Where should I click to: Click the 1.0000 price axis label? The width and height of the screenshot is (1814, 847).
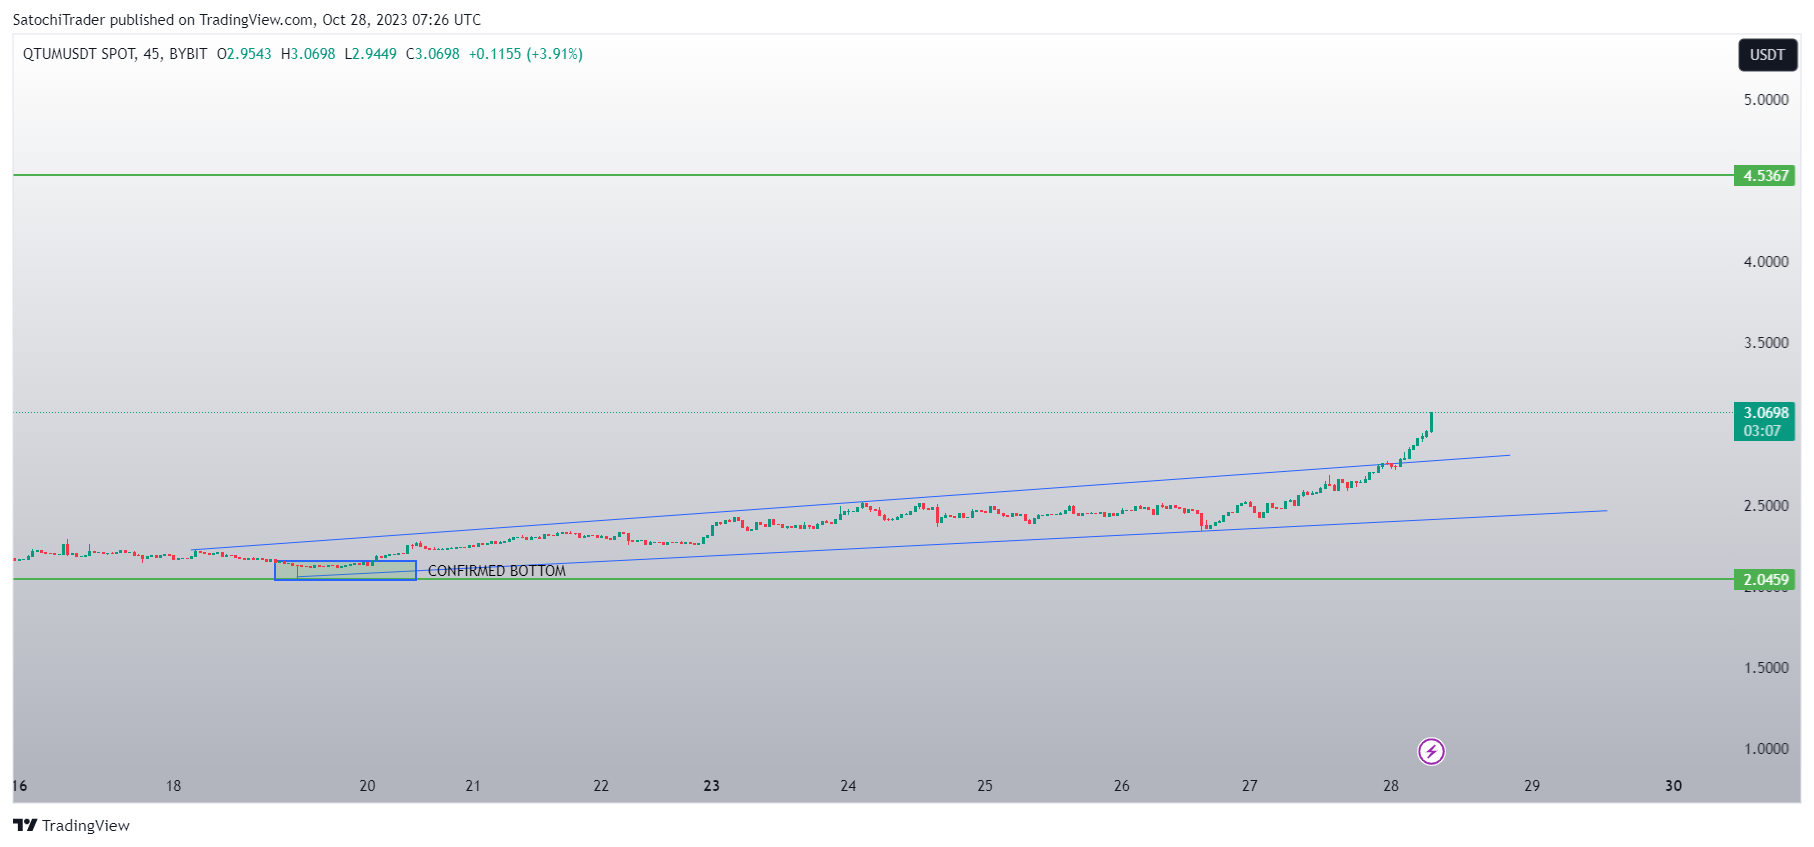click(1766, 749)
